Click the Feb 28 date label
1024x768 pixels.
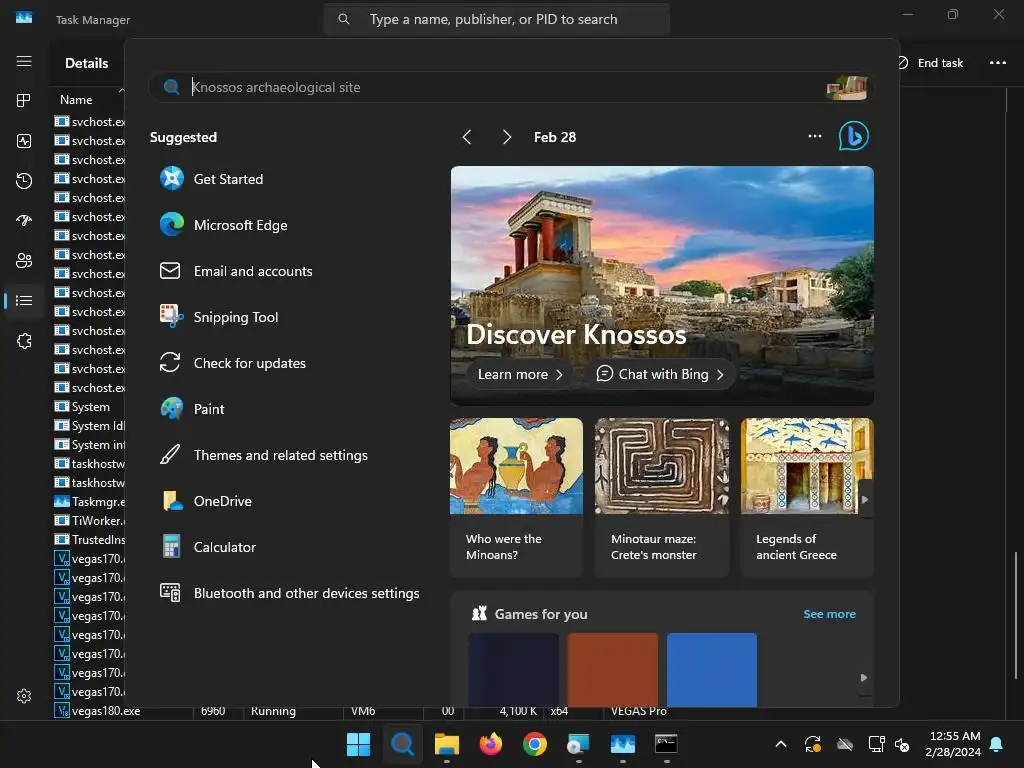click(x=555, y=137)
